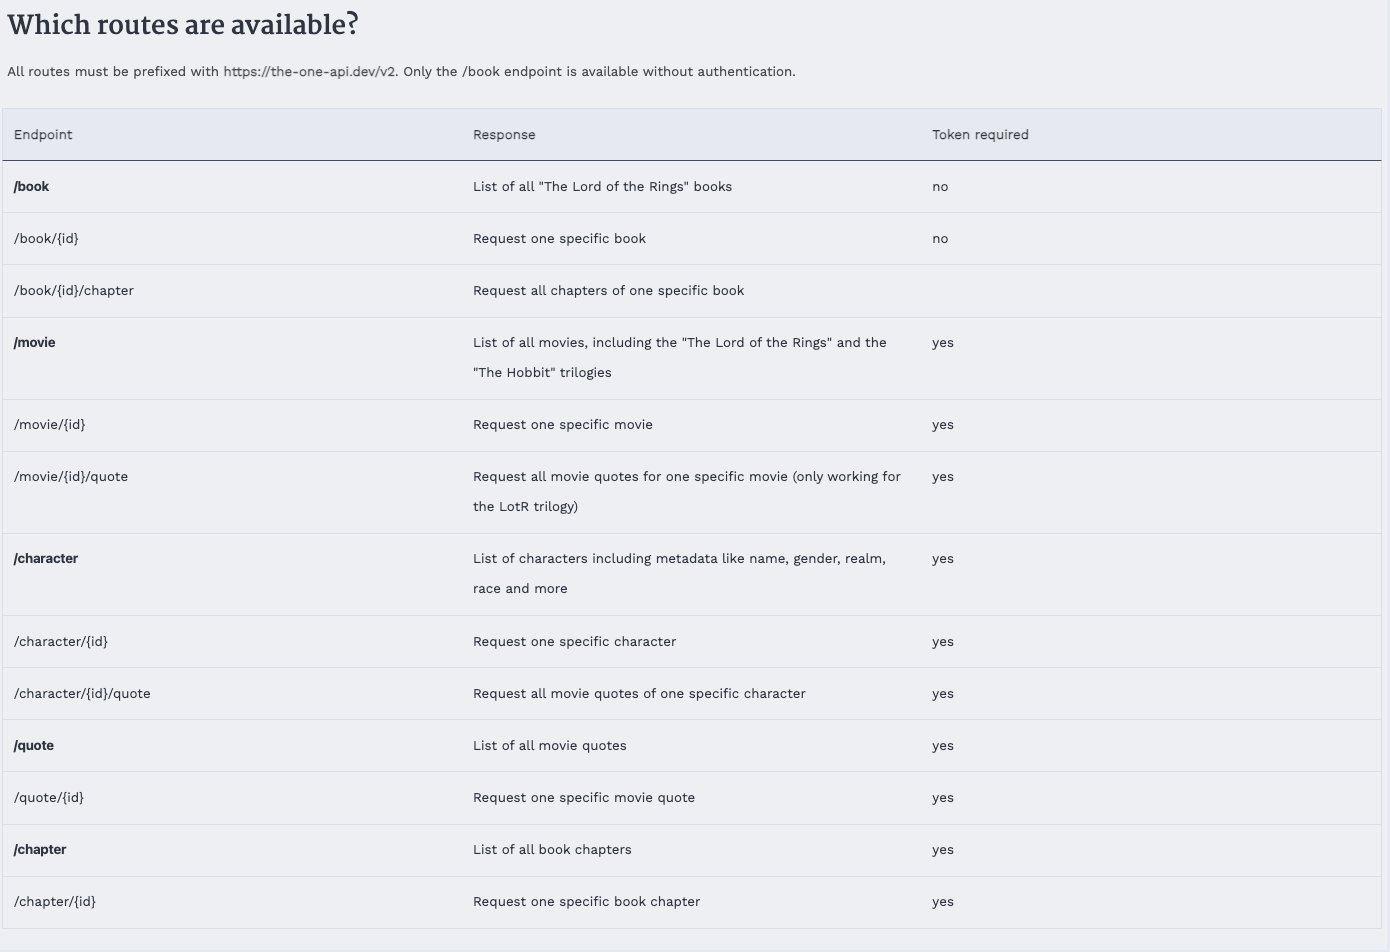Select the /movie/{id} endpoint cell
Screen dimensions: 1390x952
pos(50,425)
